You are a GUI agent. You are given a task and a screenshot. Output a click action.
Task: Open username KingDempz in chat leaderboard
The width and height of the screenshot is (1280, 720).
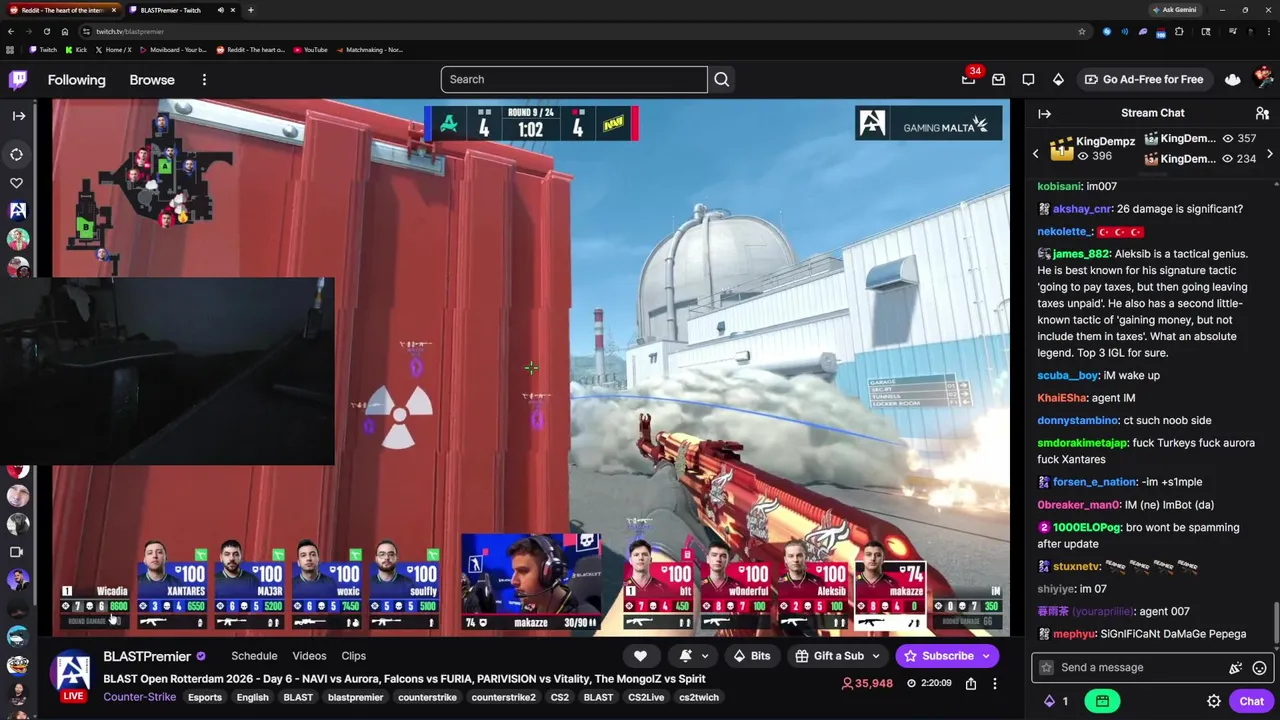pos(1105,142)
